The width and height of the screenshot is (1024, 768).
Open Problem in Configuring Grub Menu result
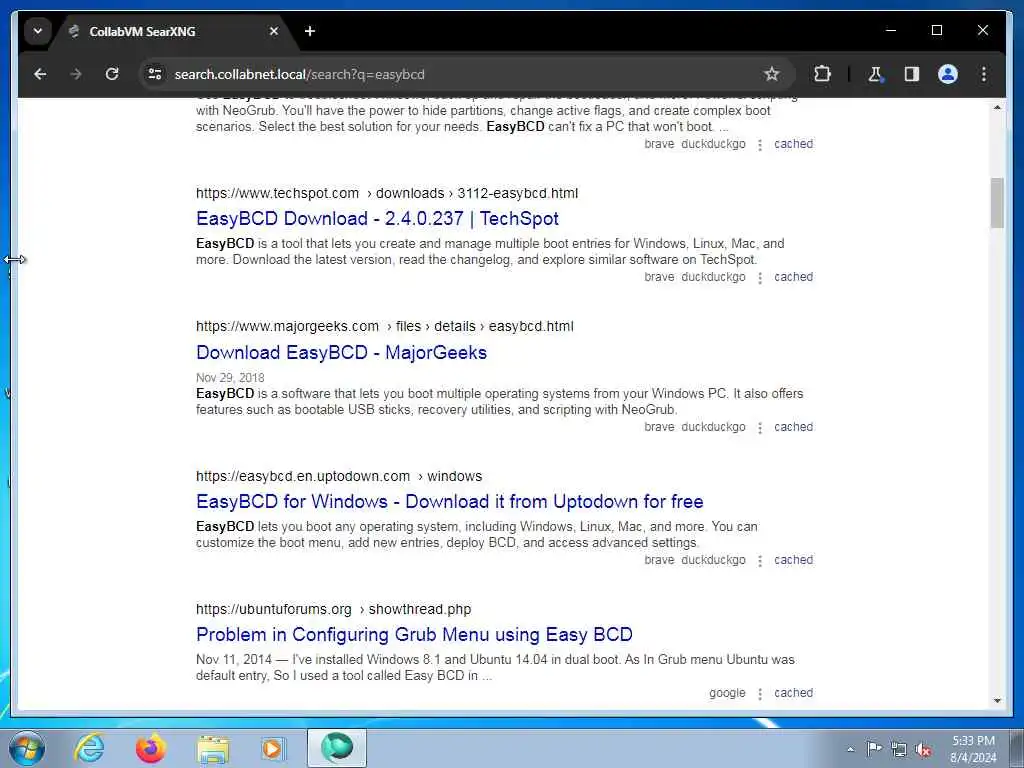pyautogui.click(x=414, y=635)
